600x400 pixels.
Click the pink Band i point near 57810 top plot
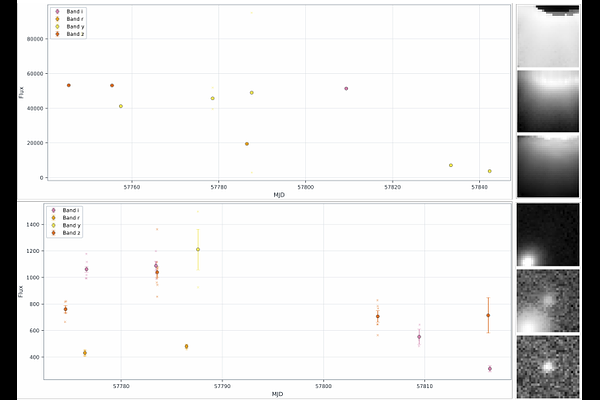tap(346, 88)
